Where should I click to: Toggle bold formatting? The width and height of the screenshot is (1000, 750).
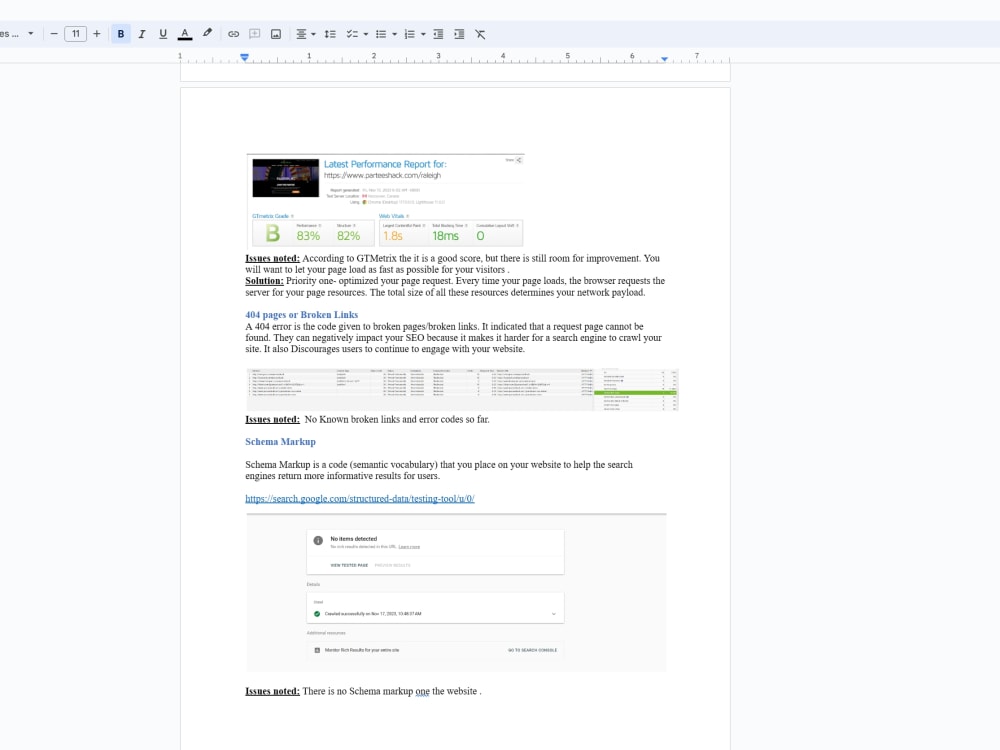pyautogui.click(x=121, y=34)
